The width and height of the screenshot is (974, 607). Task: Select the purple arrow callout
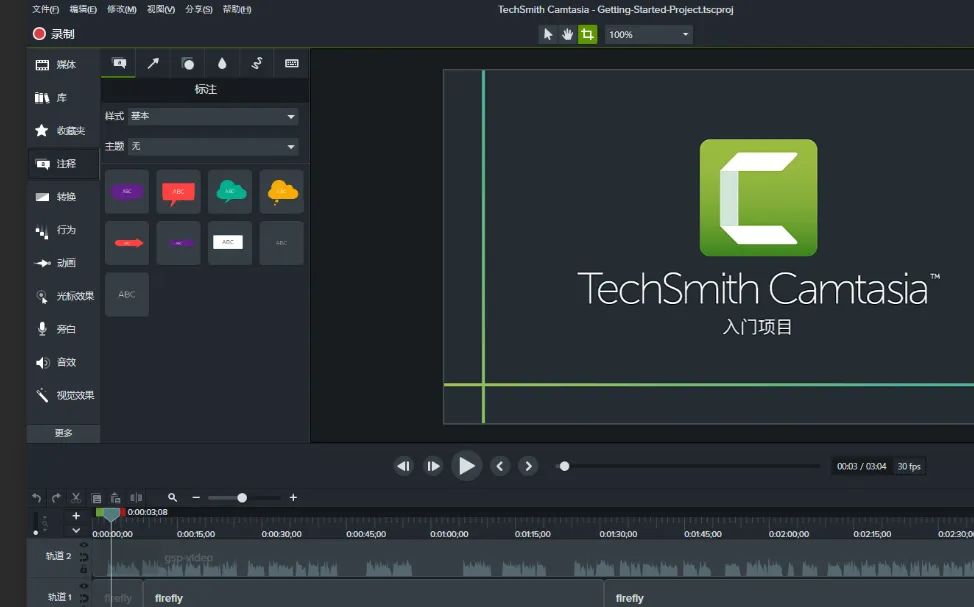(178, 243)
